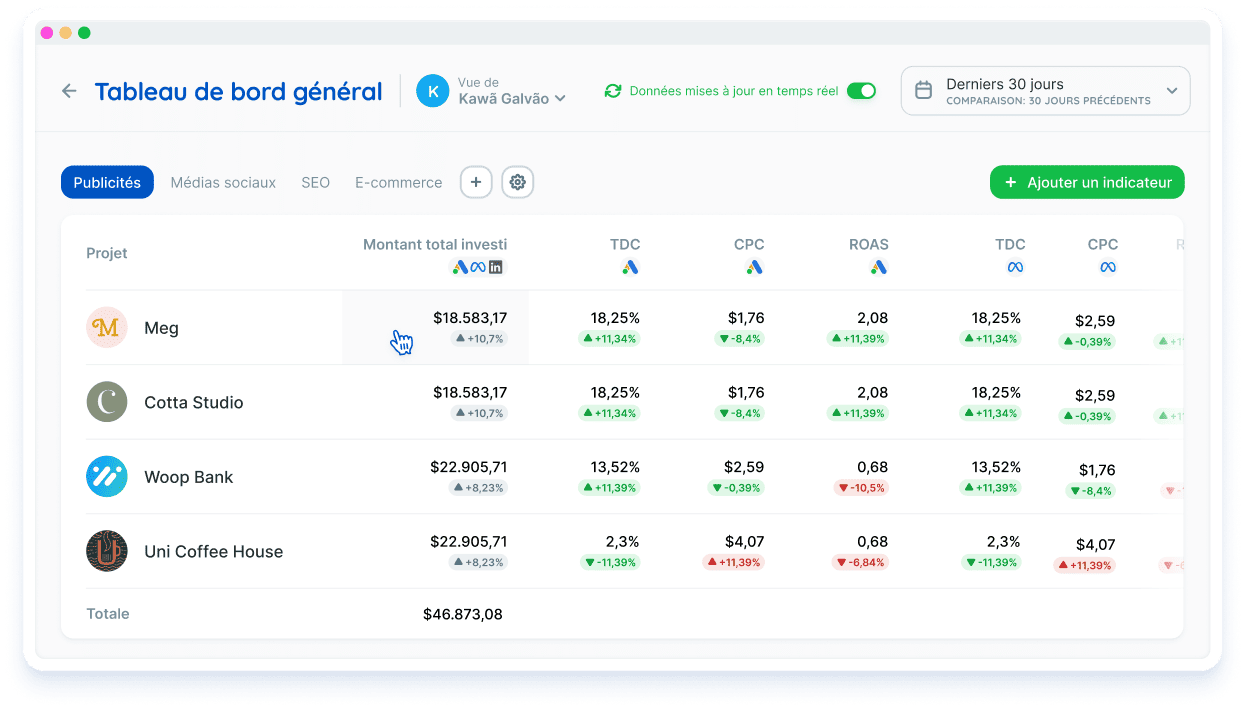Screen dimensions: 1245x709
Task: Switch to the Médias sociaux tab
Action: [x=223, y=182]
